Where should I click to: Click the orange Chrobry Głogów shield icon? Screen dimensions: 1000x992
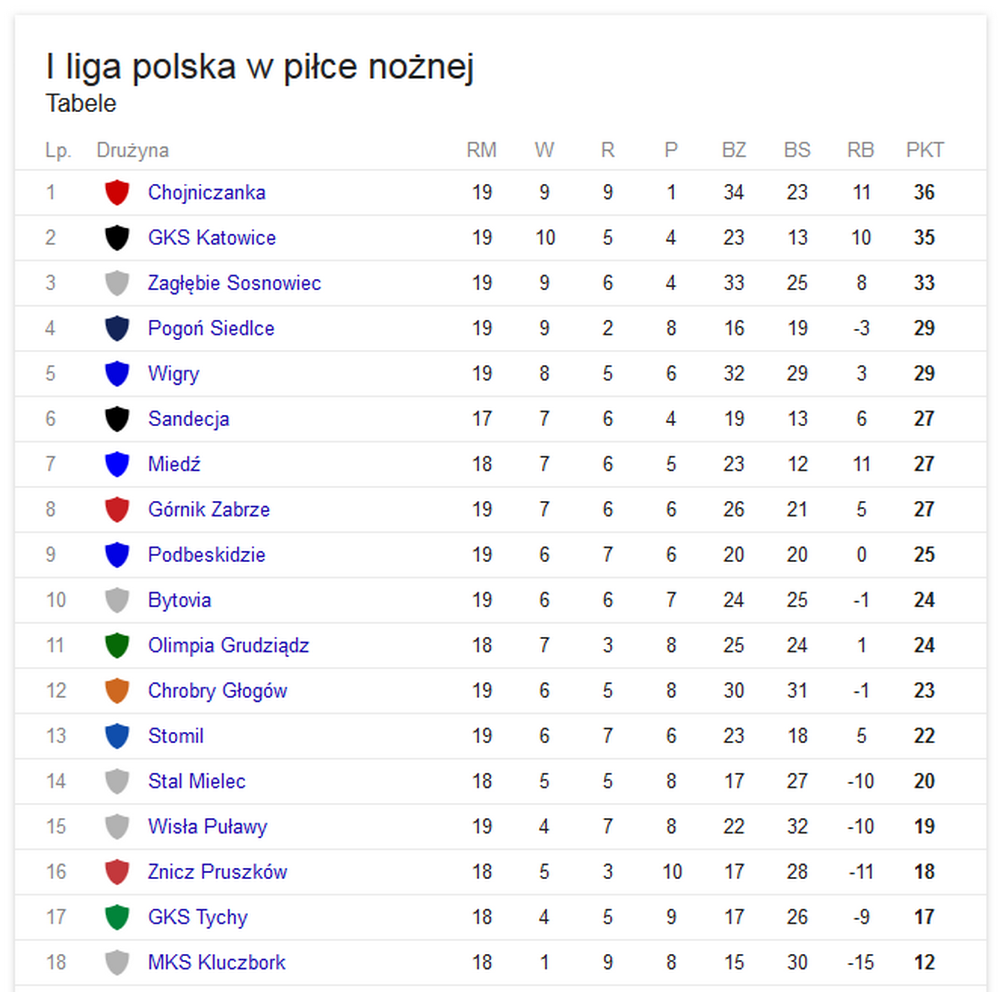pos(117,691)
